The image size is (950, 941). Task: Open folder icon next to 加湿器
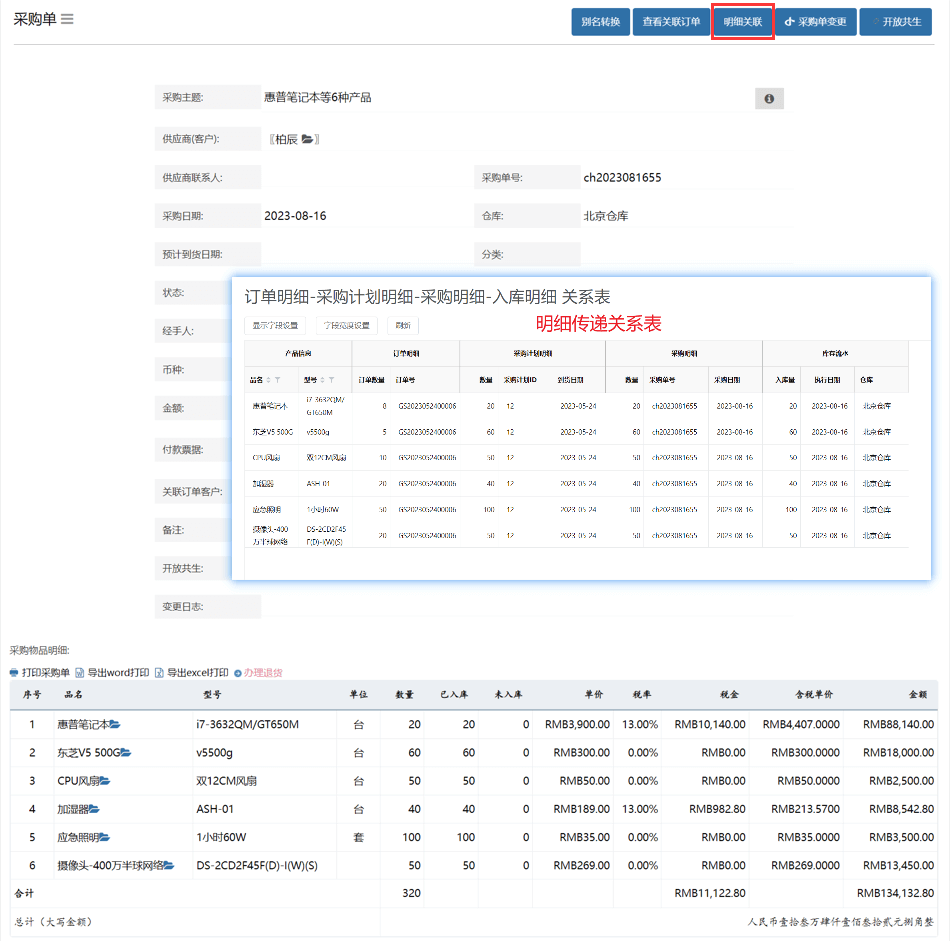click(x=95, y=808)
